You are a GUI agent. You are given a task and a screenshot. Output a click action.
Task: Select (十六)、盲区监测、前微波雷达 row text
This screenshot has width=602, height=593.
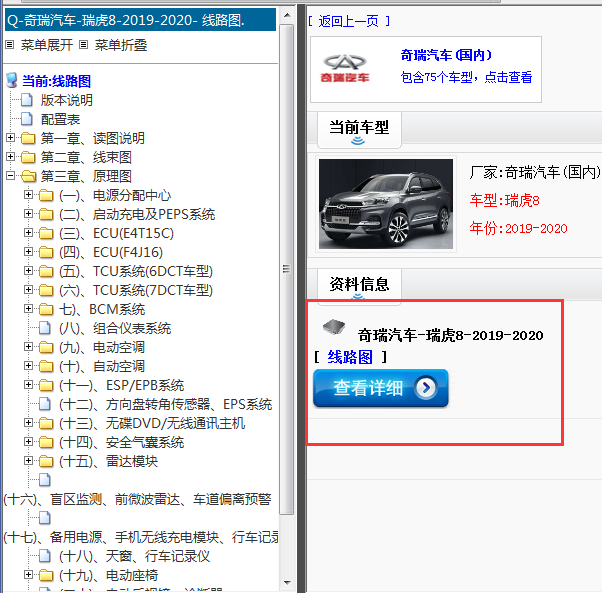(x=137, y=499)
